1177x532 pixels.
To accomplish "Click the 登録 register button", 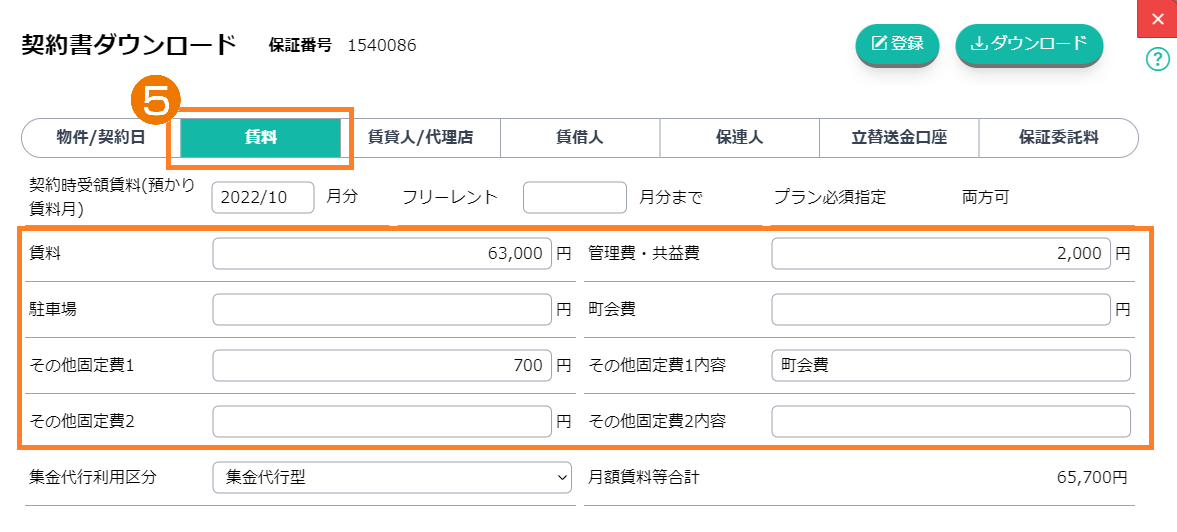I will [897, 44].
